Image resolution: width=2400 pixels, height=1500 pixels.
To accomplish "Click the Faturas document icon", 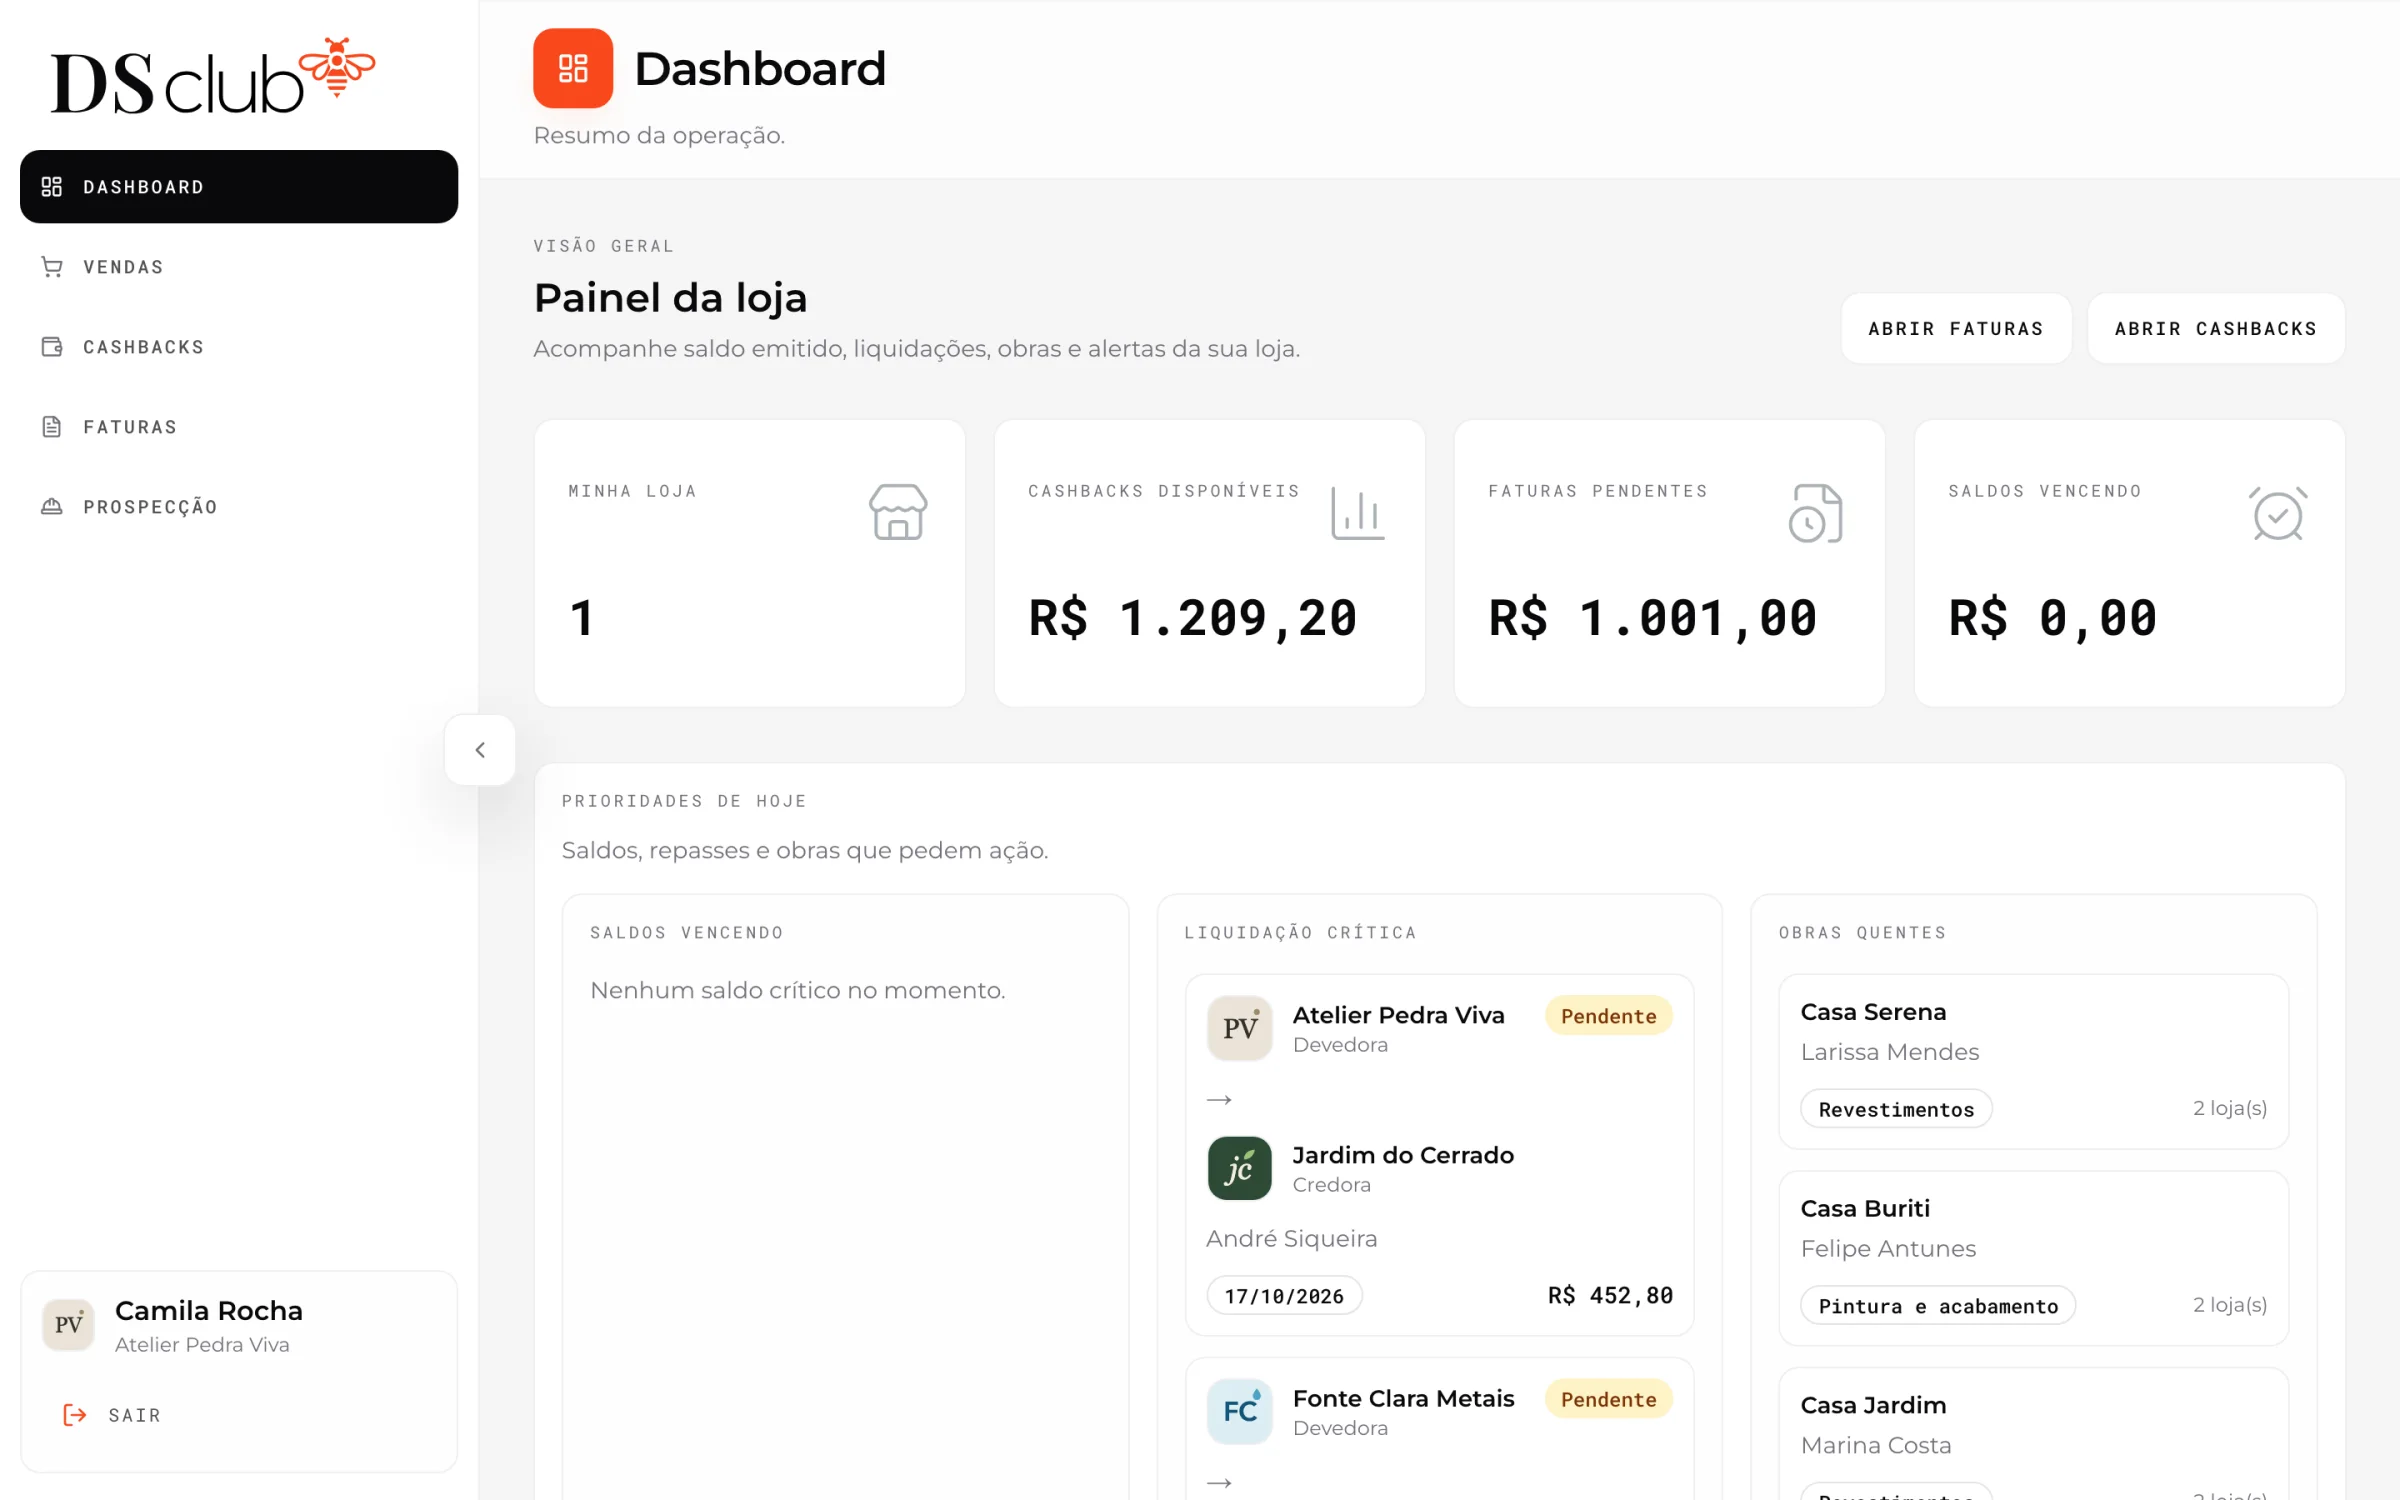I will [x=52, y=427].
